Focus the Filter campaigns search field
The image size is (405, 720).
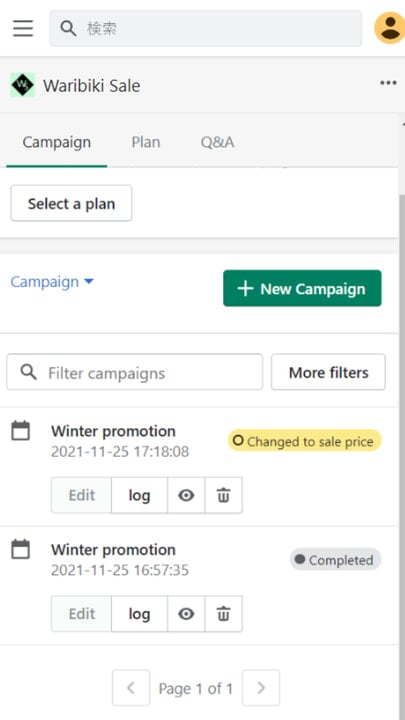[x=135, y=372]
